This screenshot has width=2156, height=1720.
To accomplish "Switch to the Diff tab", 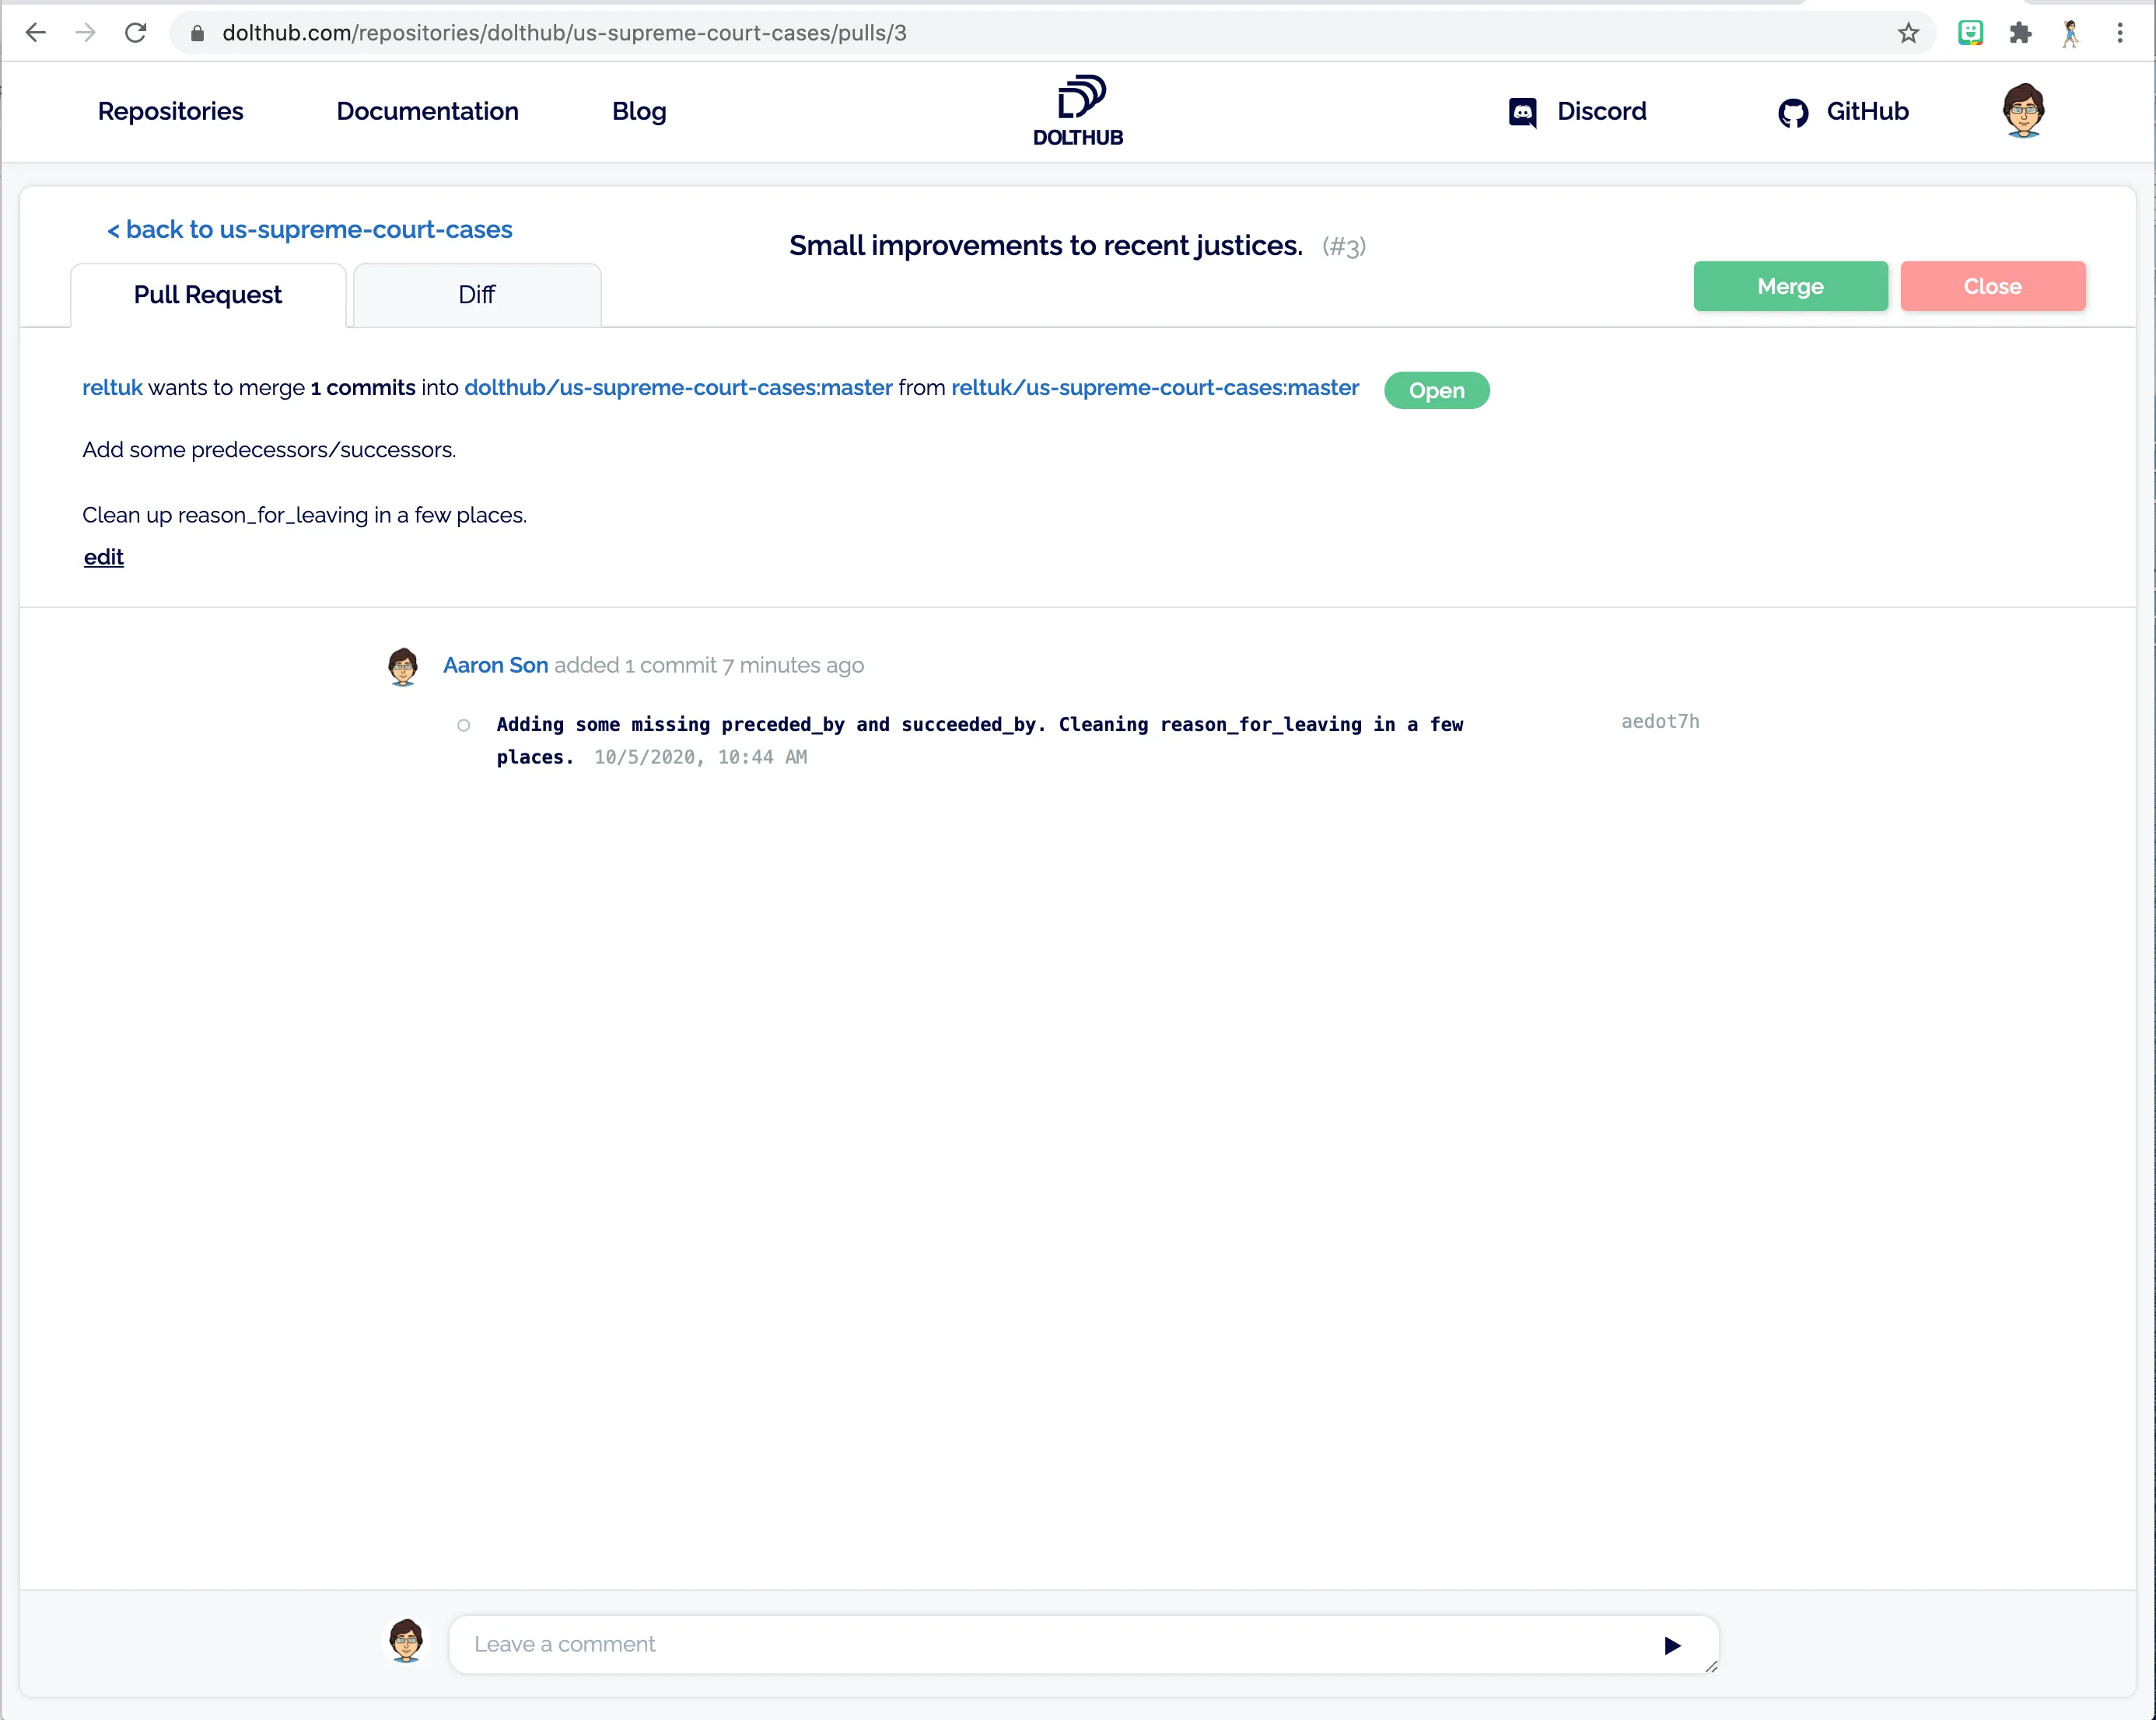I will coord(476,294).
